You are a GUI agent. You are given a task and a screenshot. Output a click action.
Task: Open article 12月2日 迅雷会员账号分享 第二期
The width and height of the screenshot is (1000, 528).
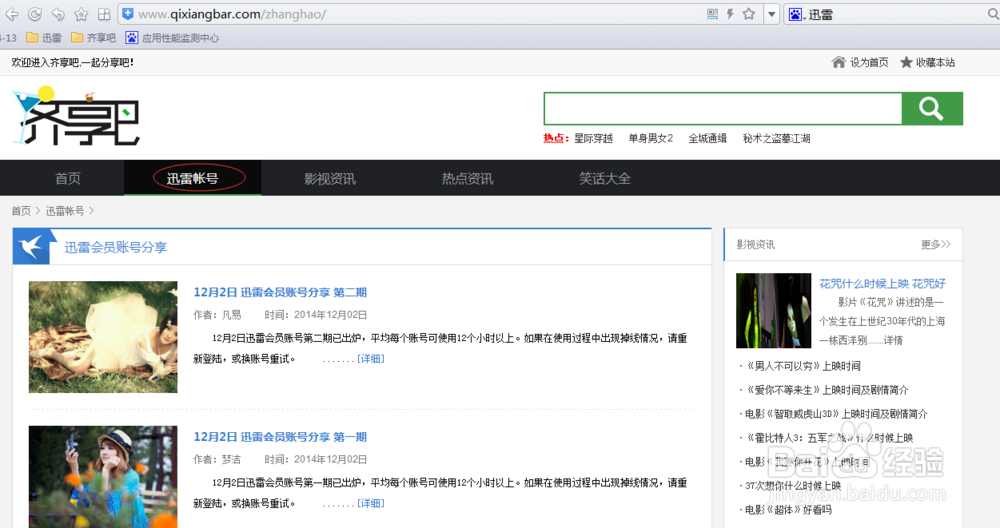coord(280,292)
